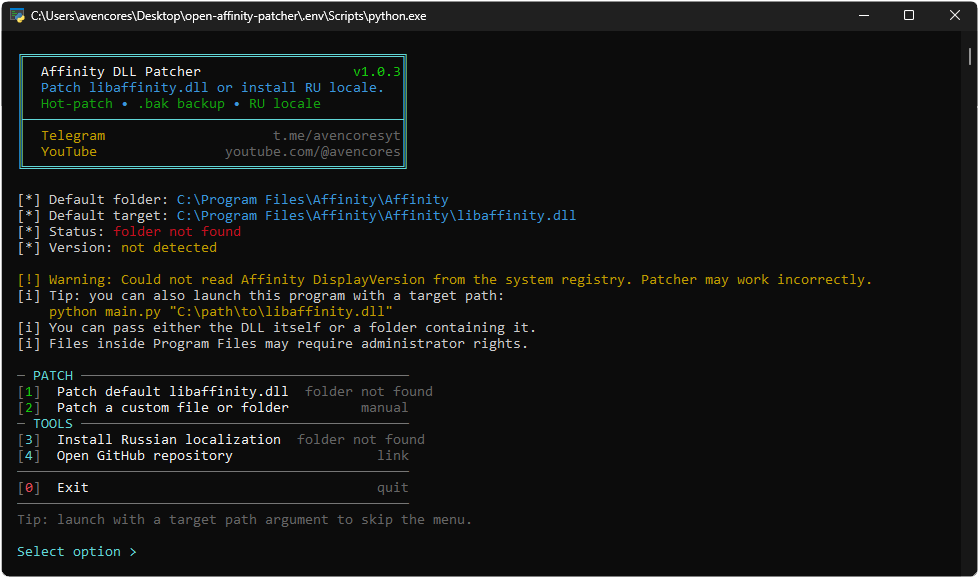
Task: Click the default target path ending libaffinity.dll
Action: [x=376, y=215]
